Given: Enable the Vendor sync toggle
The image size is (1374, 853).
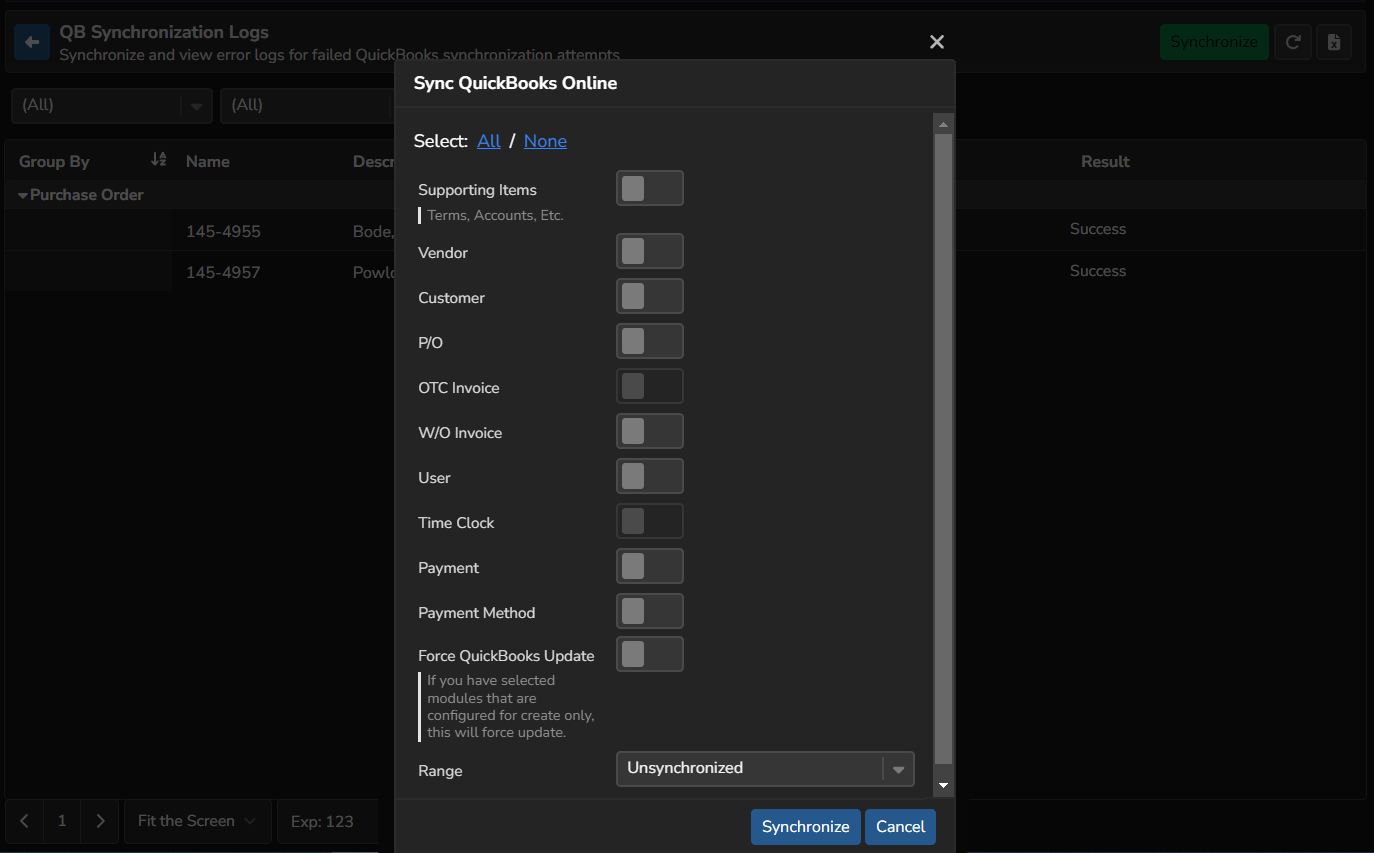Looking at the screenshot, I should [x=650, y=251].
